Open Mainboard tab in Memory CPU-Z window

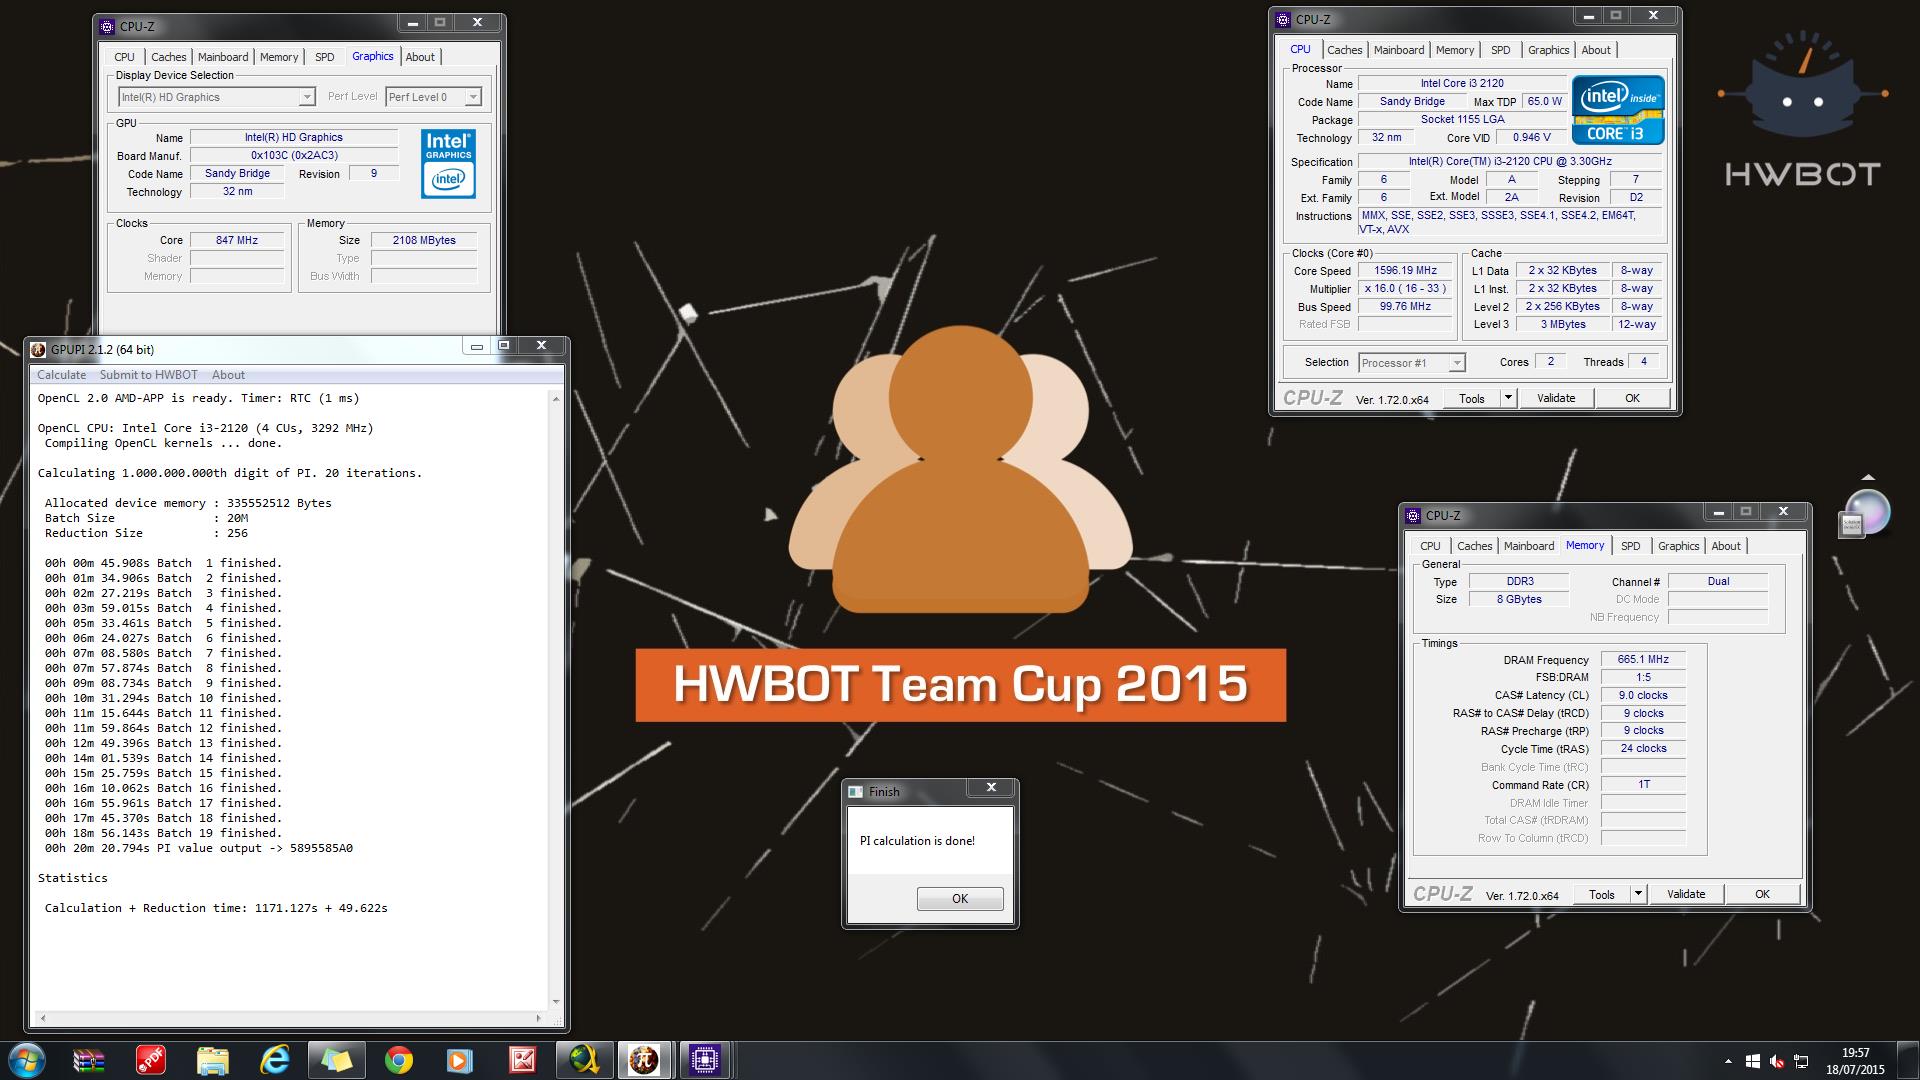1528,546
